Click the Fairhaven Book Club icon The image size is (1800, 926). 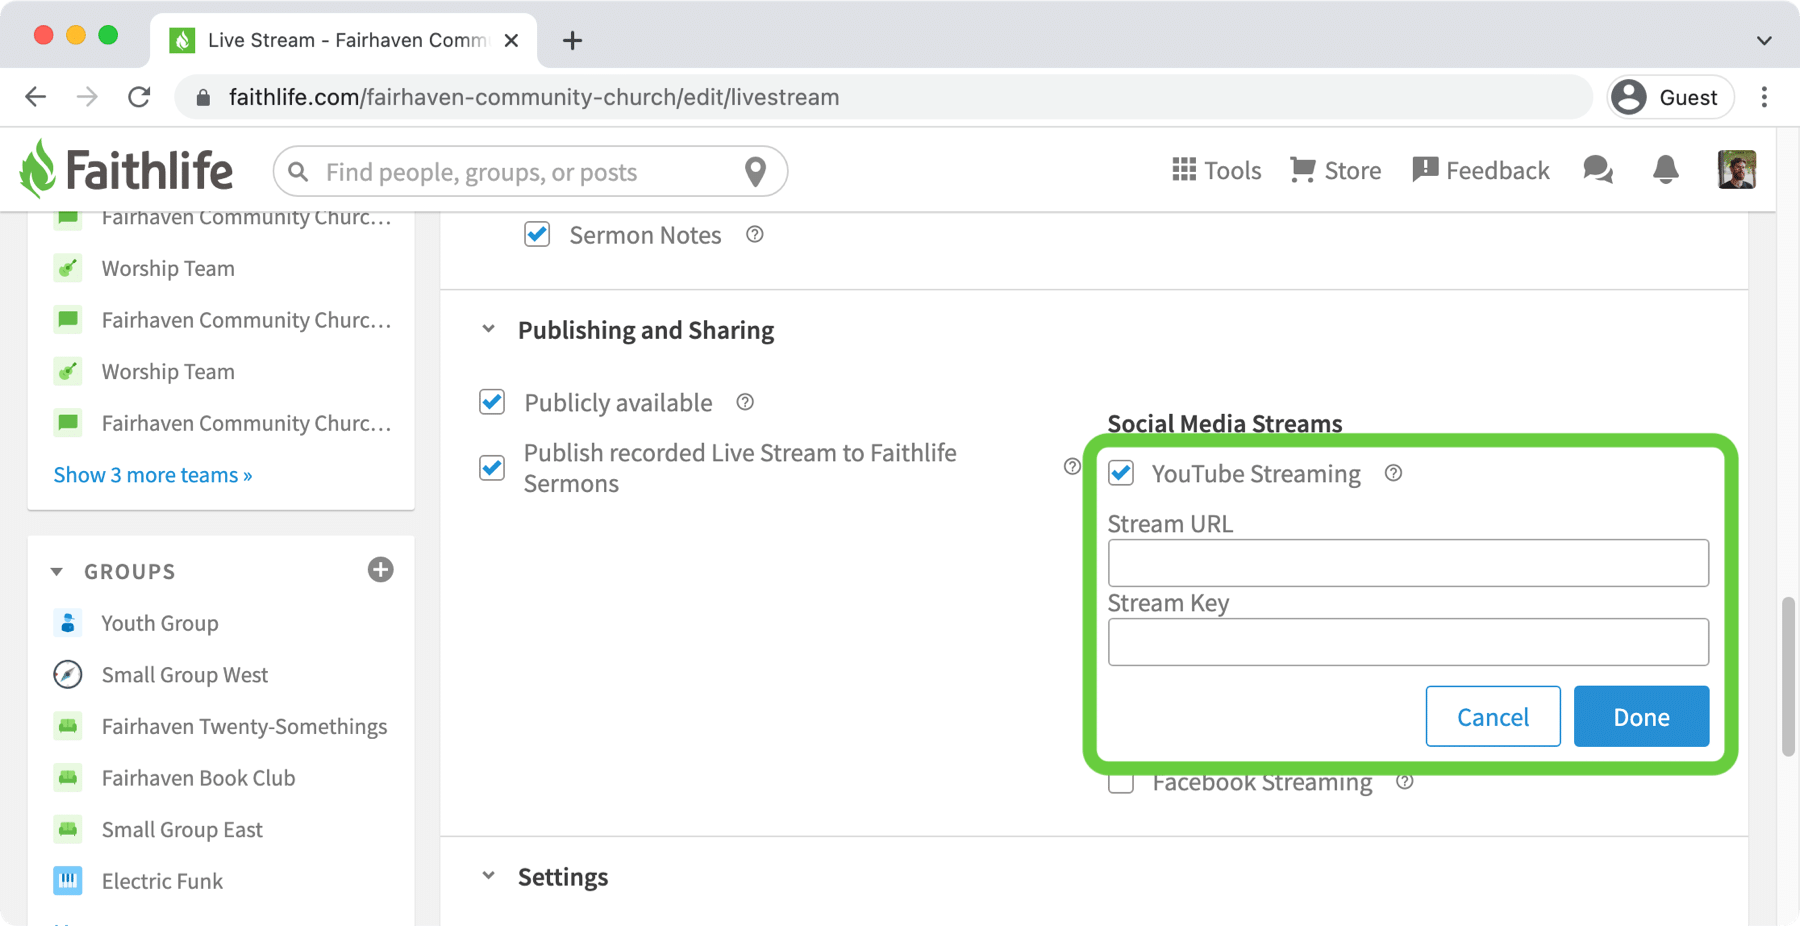coord(68,778)
